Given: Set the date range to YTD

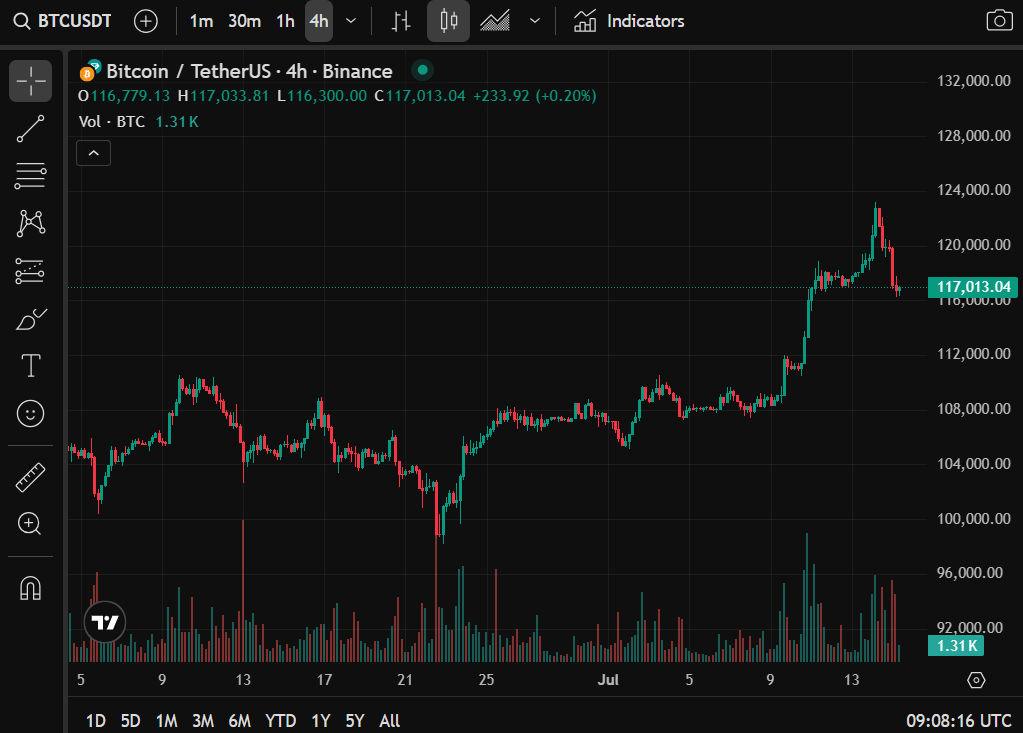Looking at the screenshot, I should (280, 720).
